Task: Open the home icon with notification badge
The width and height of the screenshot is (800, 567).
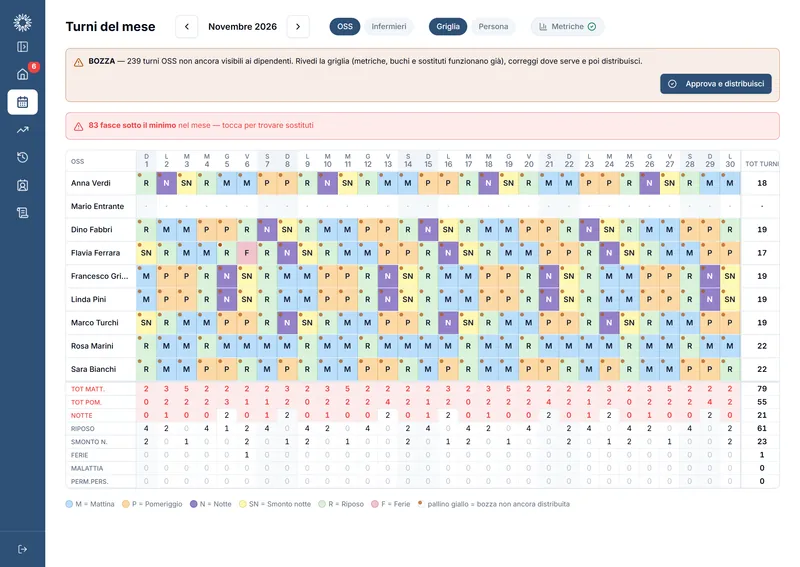Action: coord(22,75)
